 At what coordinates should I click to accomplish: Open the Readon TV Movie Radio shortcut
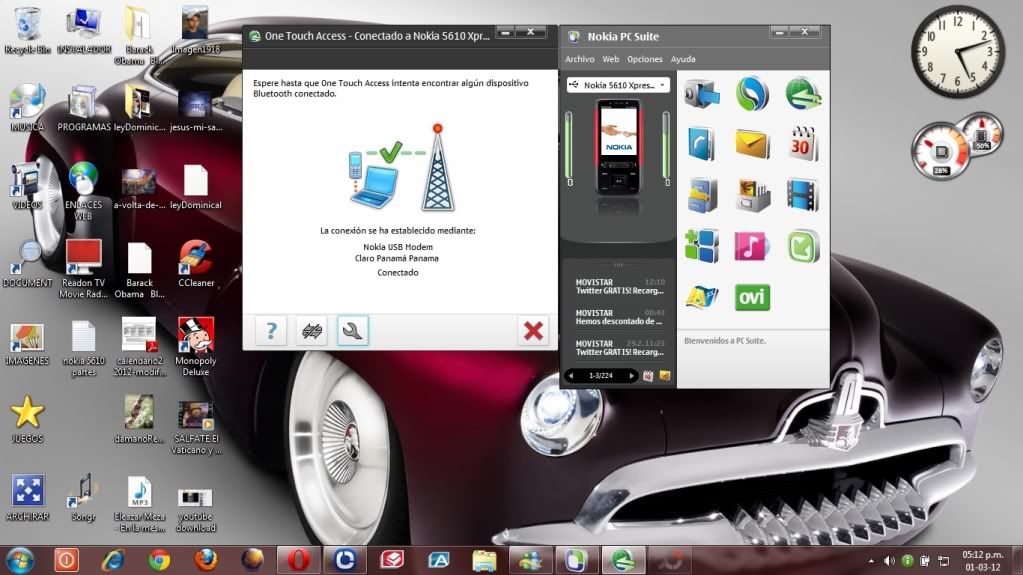84,268
